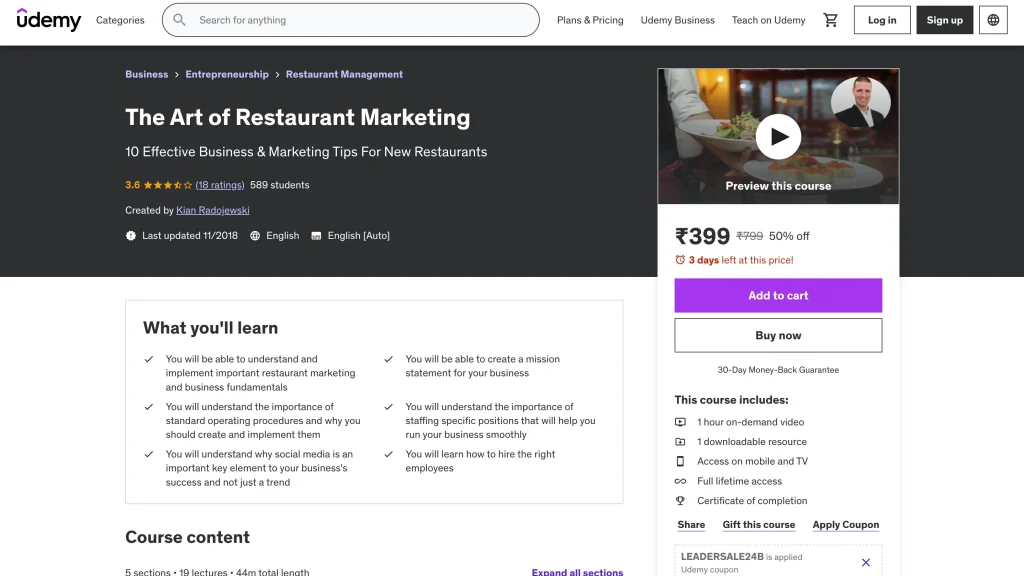Click Gift this course link

tap(759, 525)
